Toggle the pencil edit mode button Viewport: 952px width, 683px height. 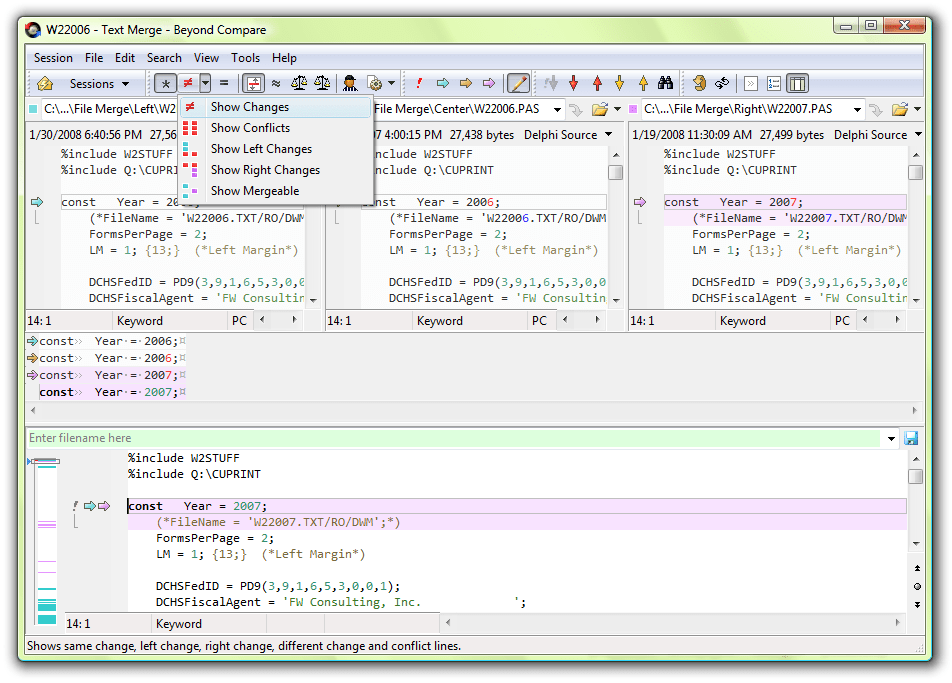(518, 83)
